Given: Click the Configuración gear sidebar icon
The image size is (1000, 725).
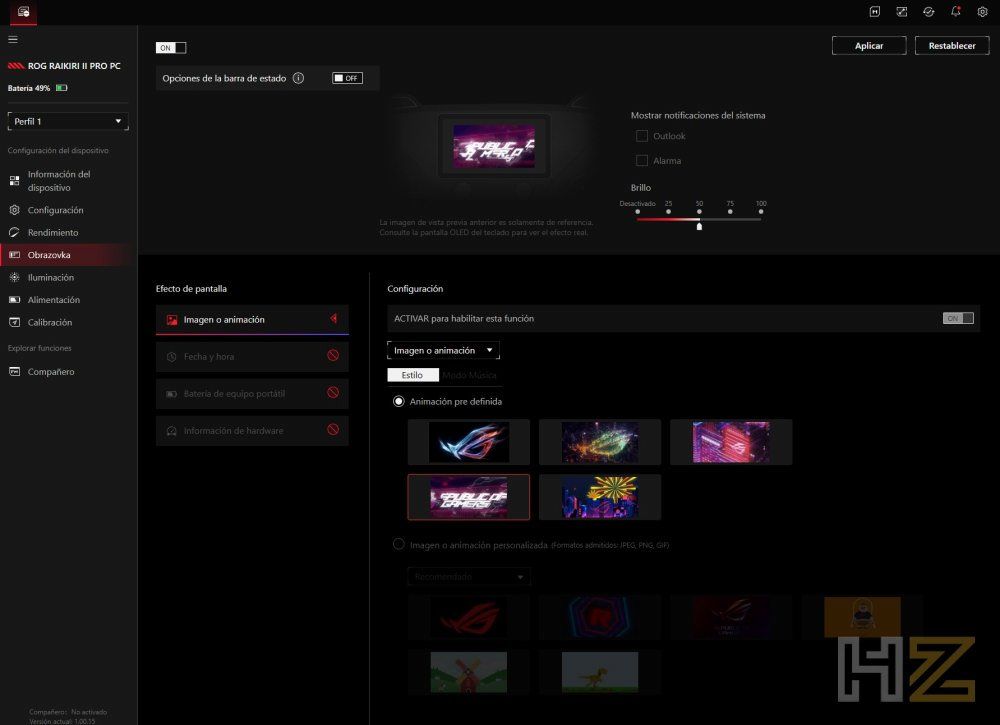Looking at the screenshot, I should (x=14, y=210).
